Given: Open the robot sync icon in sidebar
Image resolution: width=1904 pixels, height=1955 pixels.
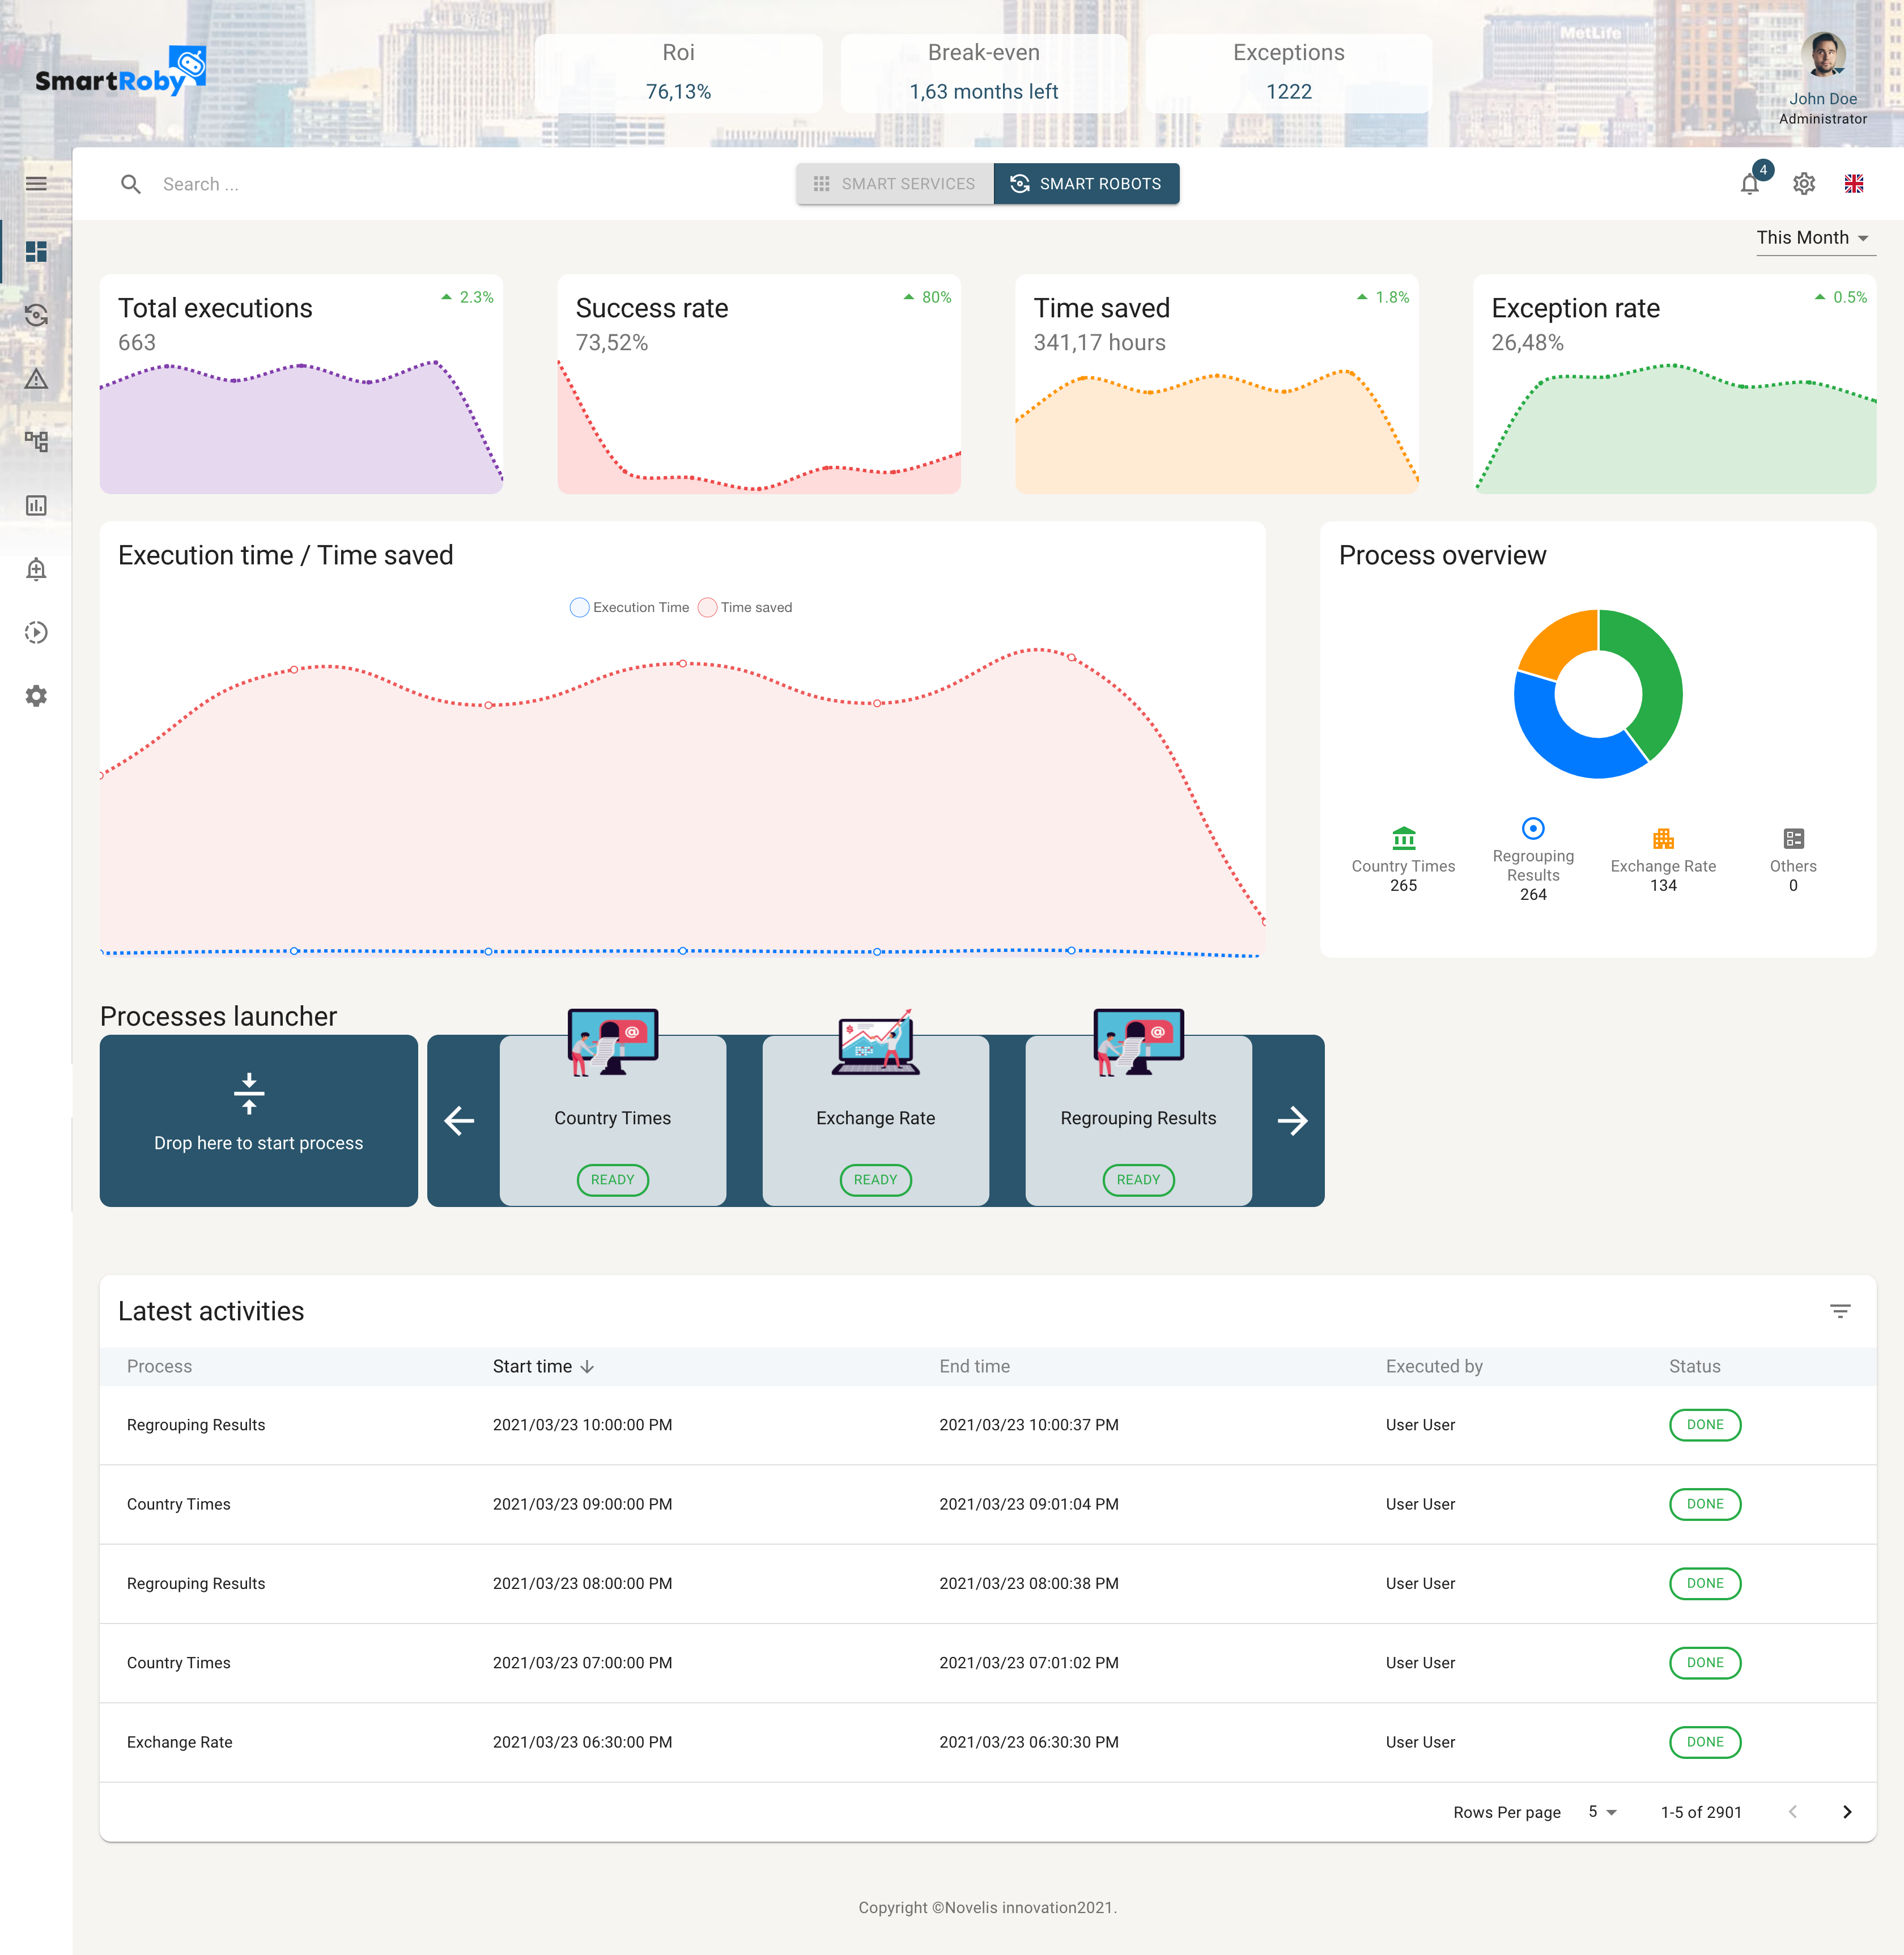Looking at the screenshot, I should tap(36, 315).
